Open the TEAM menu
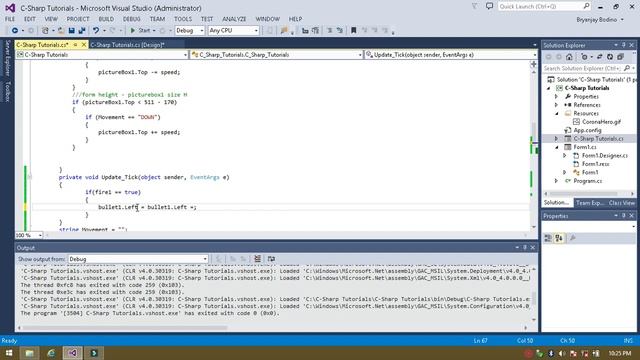 (157, 19)
